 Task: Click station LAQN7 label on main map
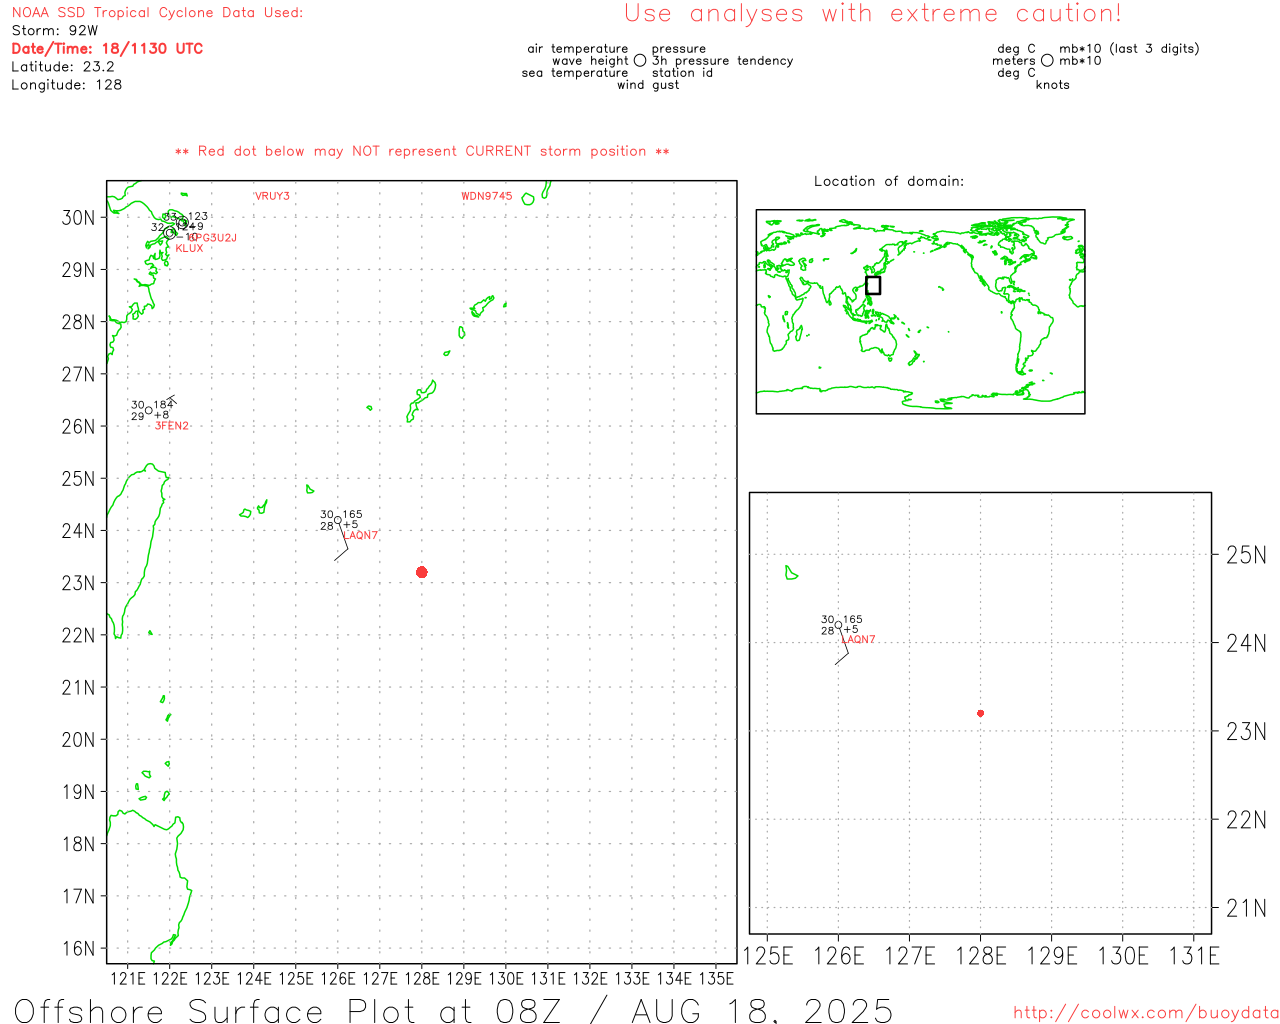click(361, 535)
